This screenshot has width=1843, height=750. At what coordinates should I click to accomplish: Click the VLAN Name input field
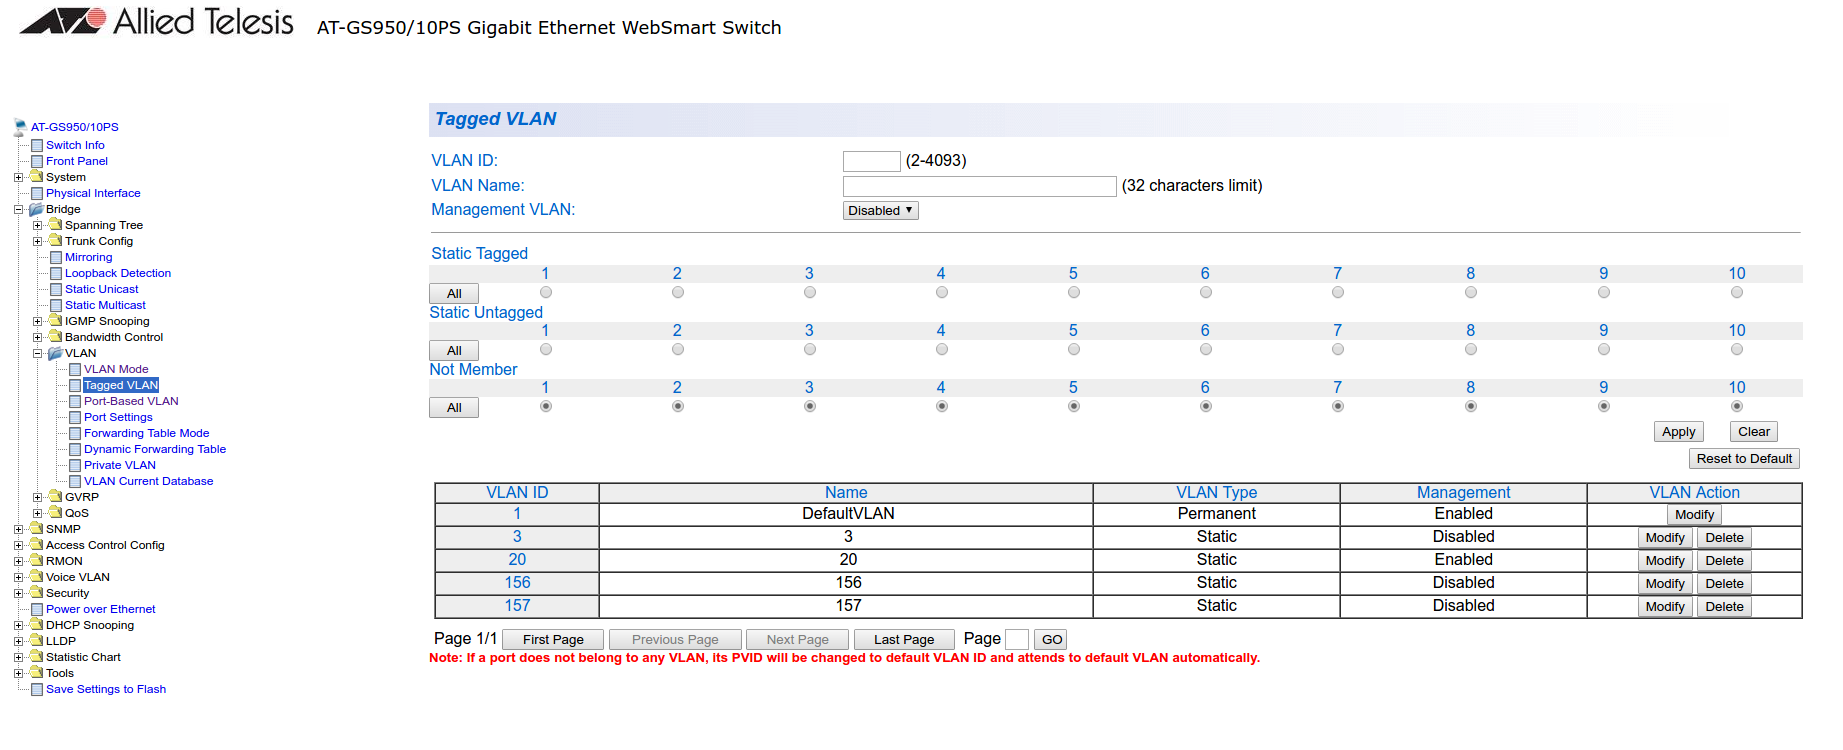coord(979,186)
